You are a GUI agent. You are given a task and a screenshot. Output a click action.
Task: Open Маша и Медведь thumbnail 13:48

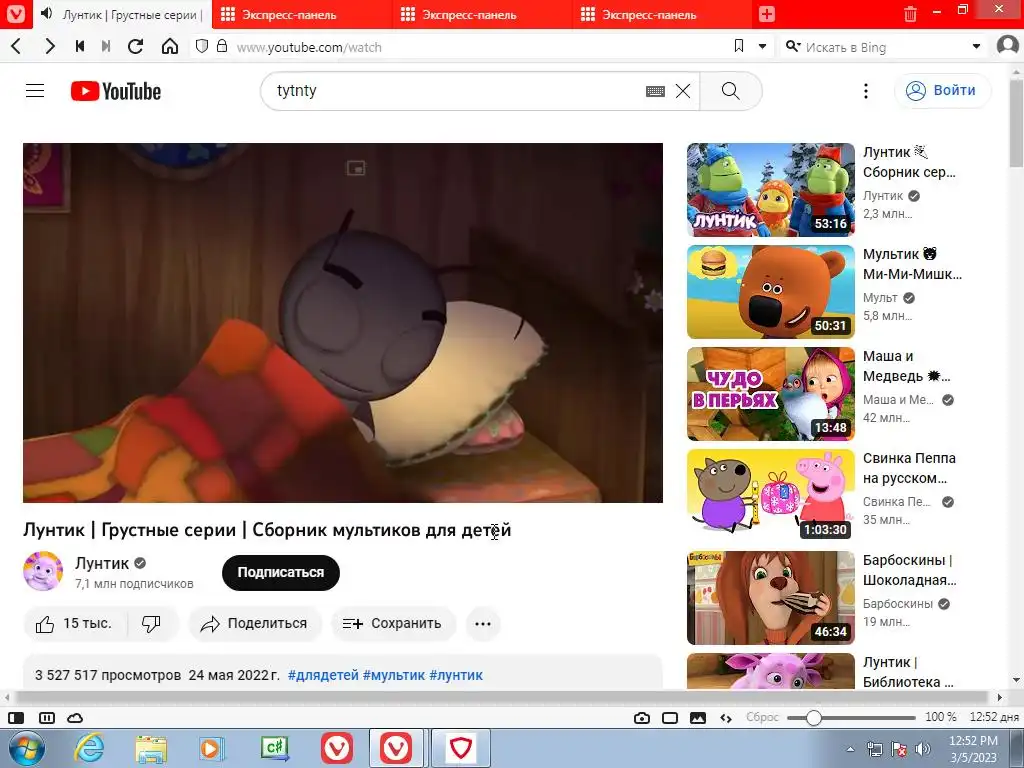[771, 394]
